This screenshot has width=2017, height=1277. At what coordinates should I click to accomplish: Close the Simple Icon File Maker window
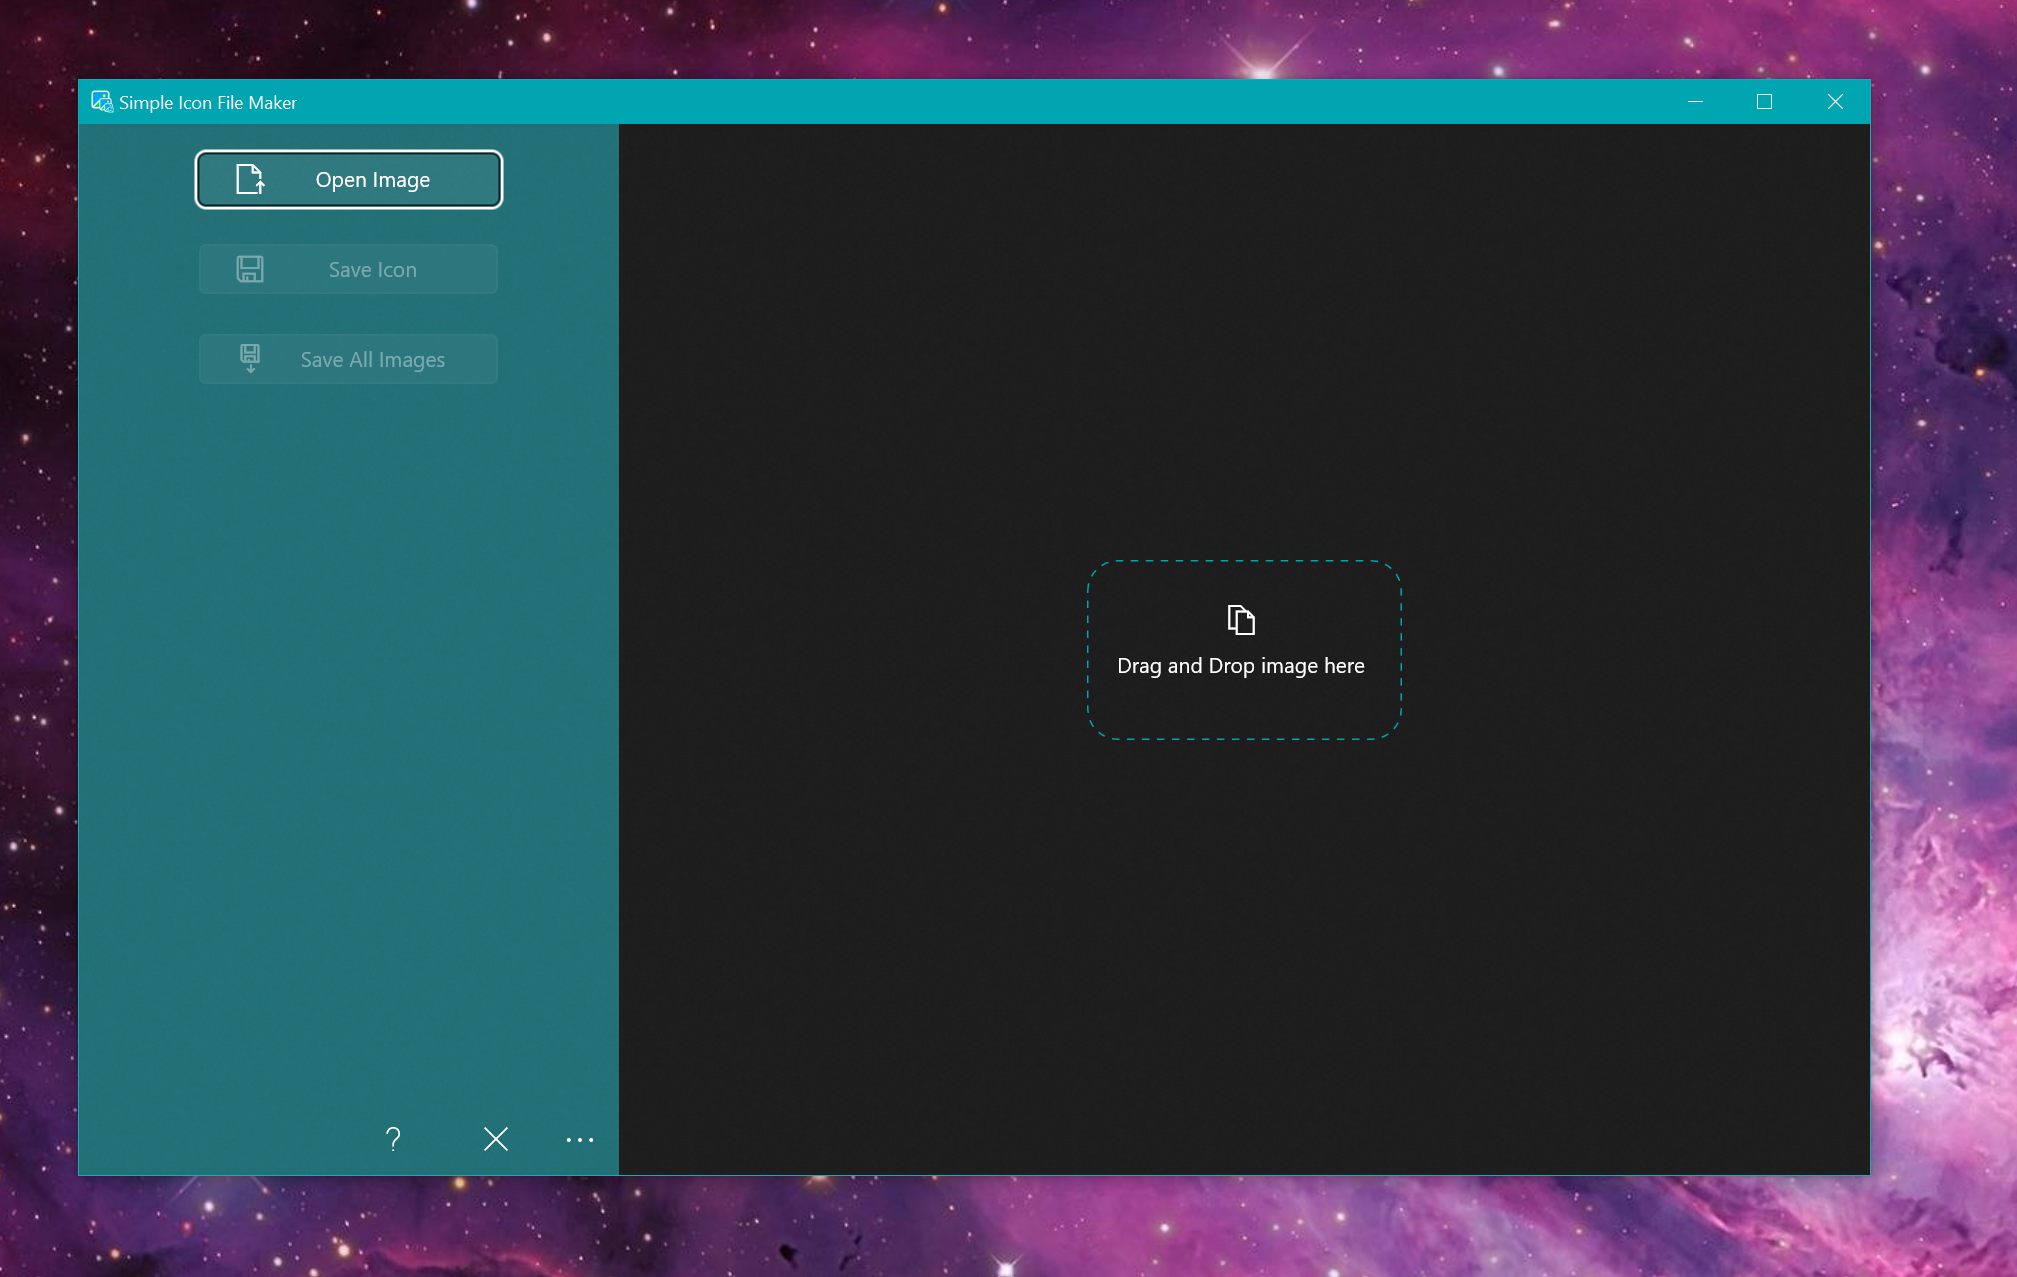[x=1835, y=102]
